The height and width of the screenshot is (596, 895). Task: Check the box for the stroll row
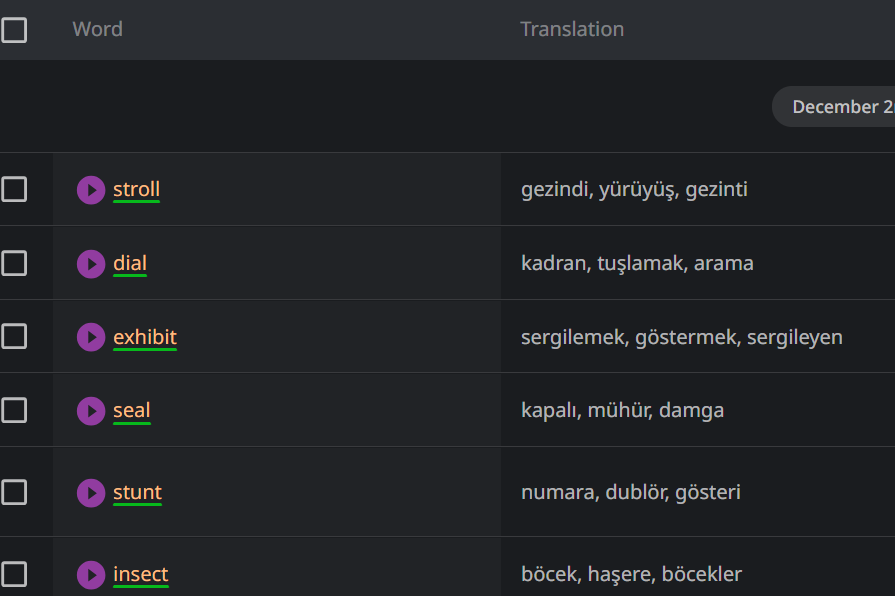[14, 189]
